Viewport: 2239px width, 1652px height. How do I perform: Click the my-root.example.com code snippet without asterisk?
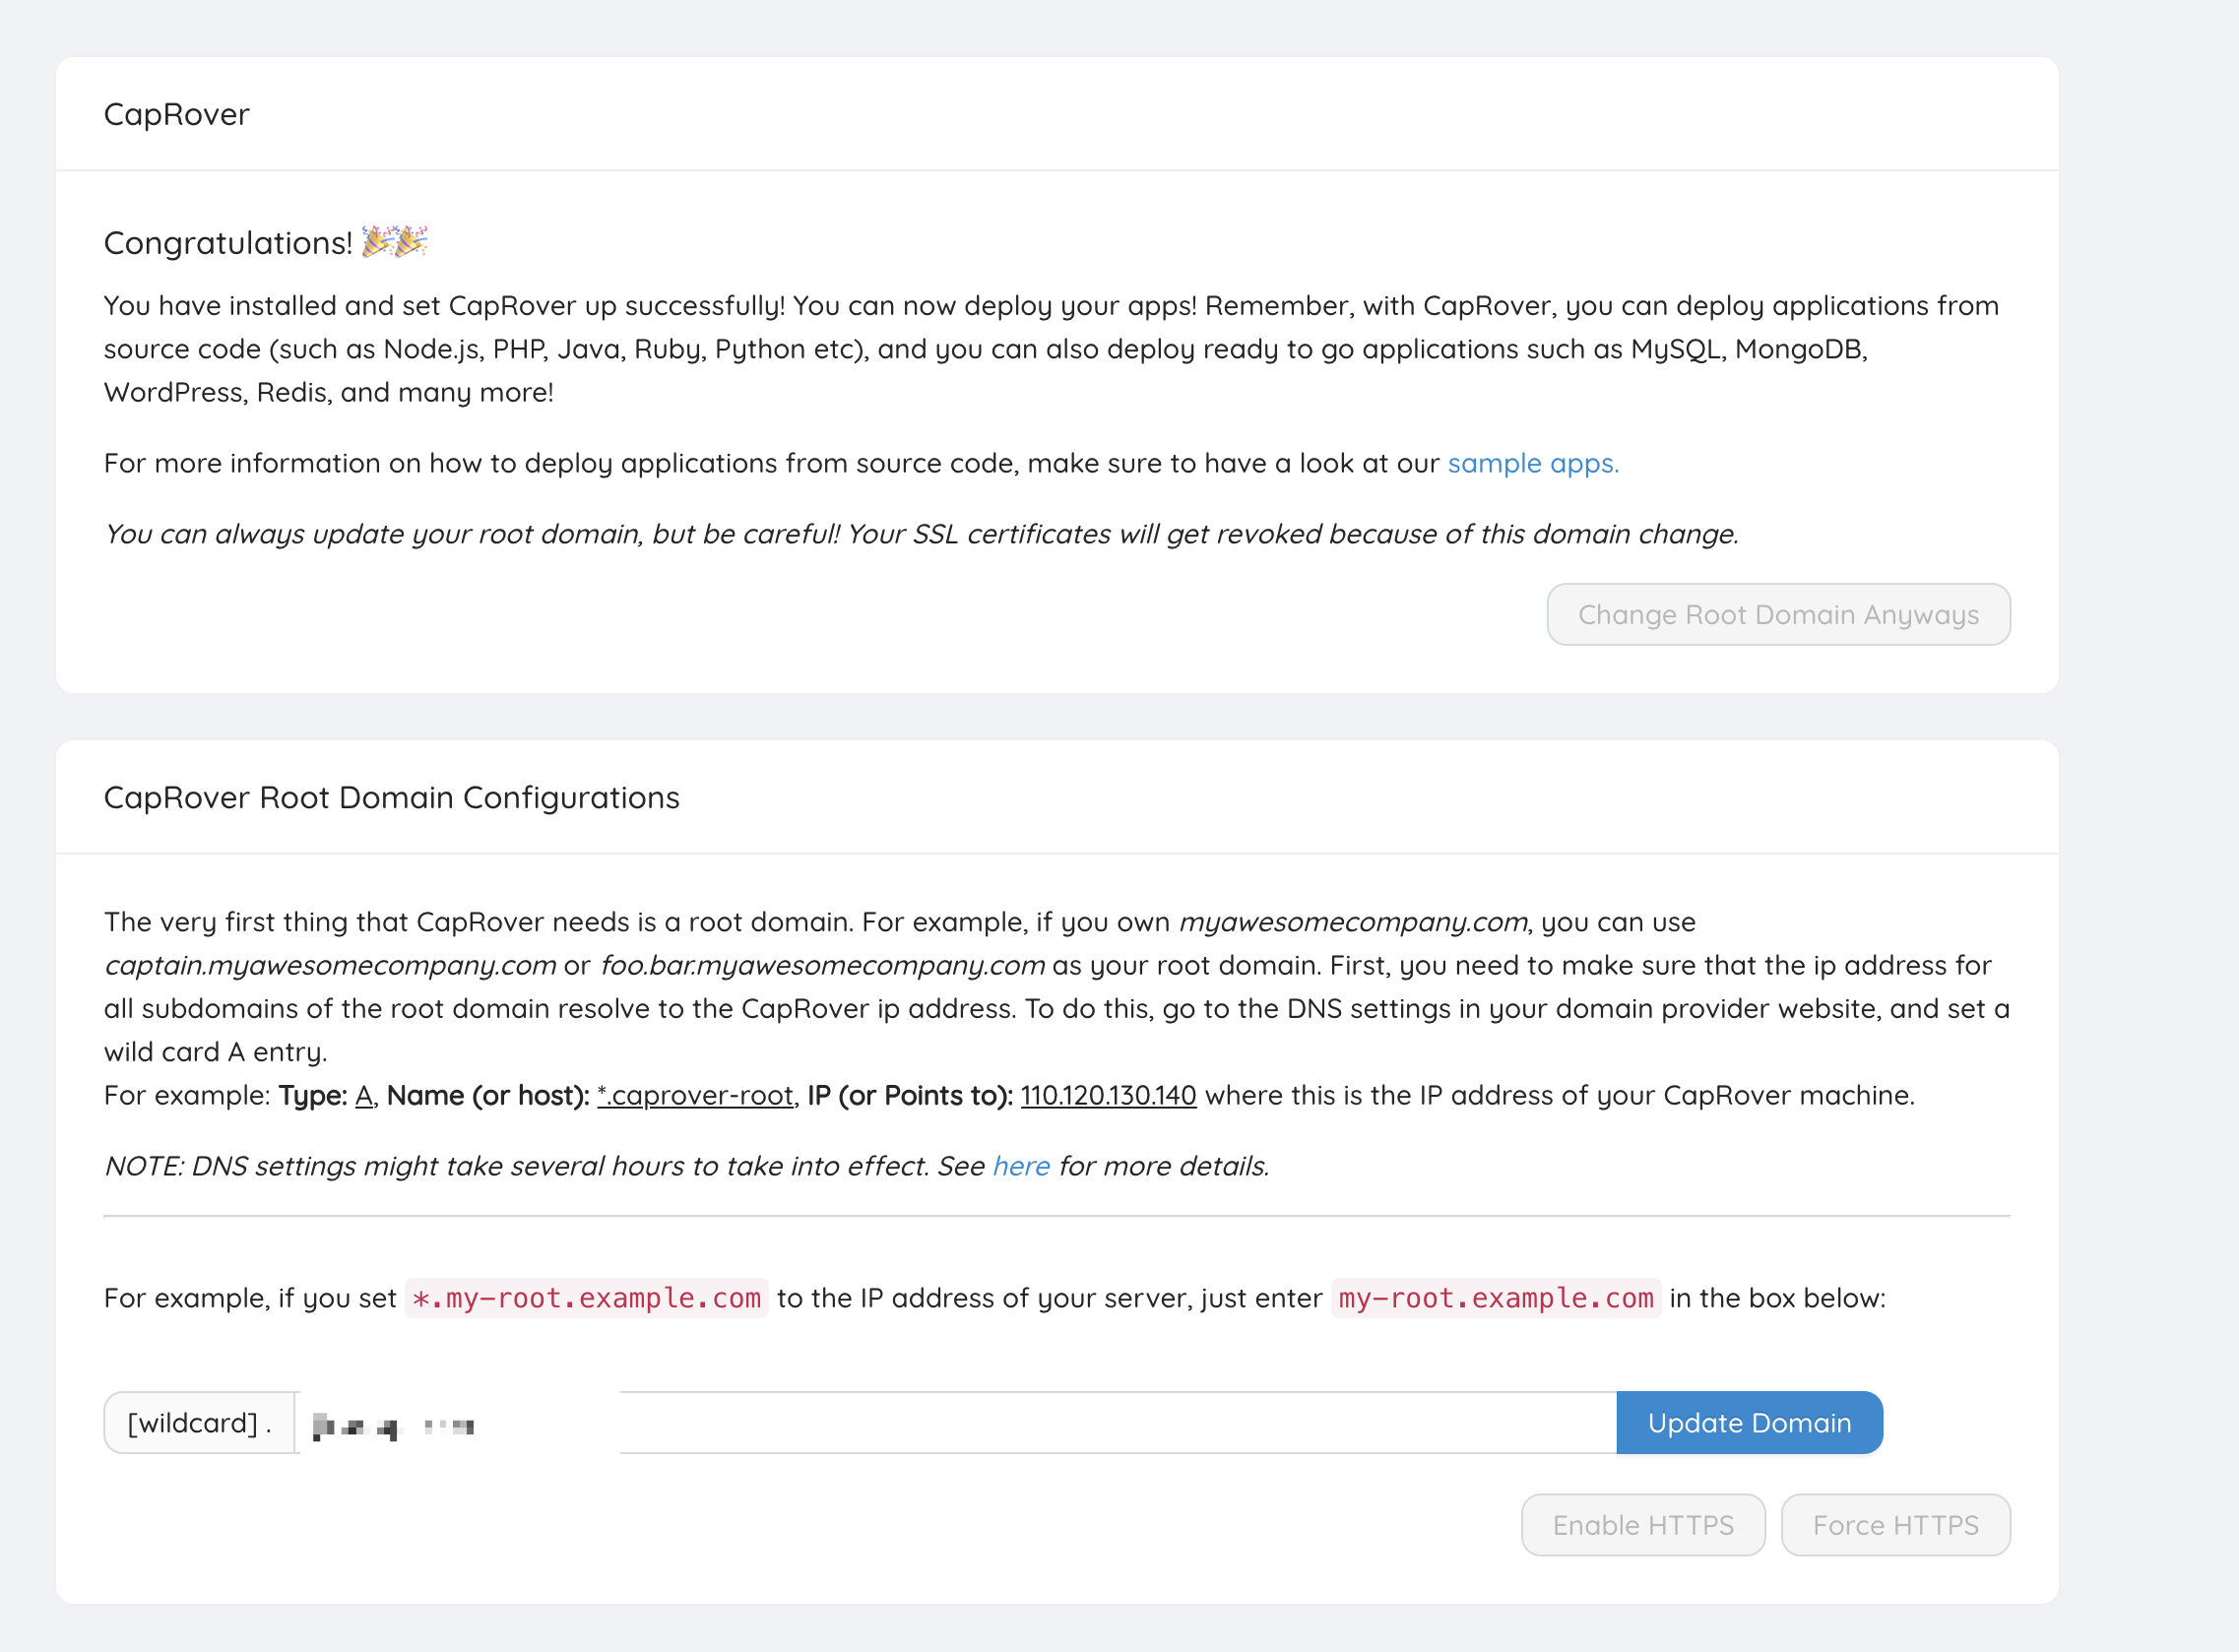(1495, 1298)
